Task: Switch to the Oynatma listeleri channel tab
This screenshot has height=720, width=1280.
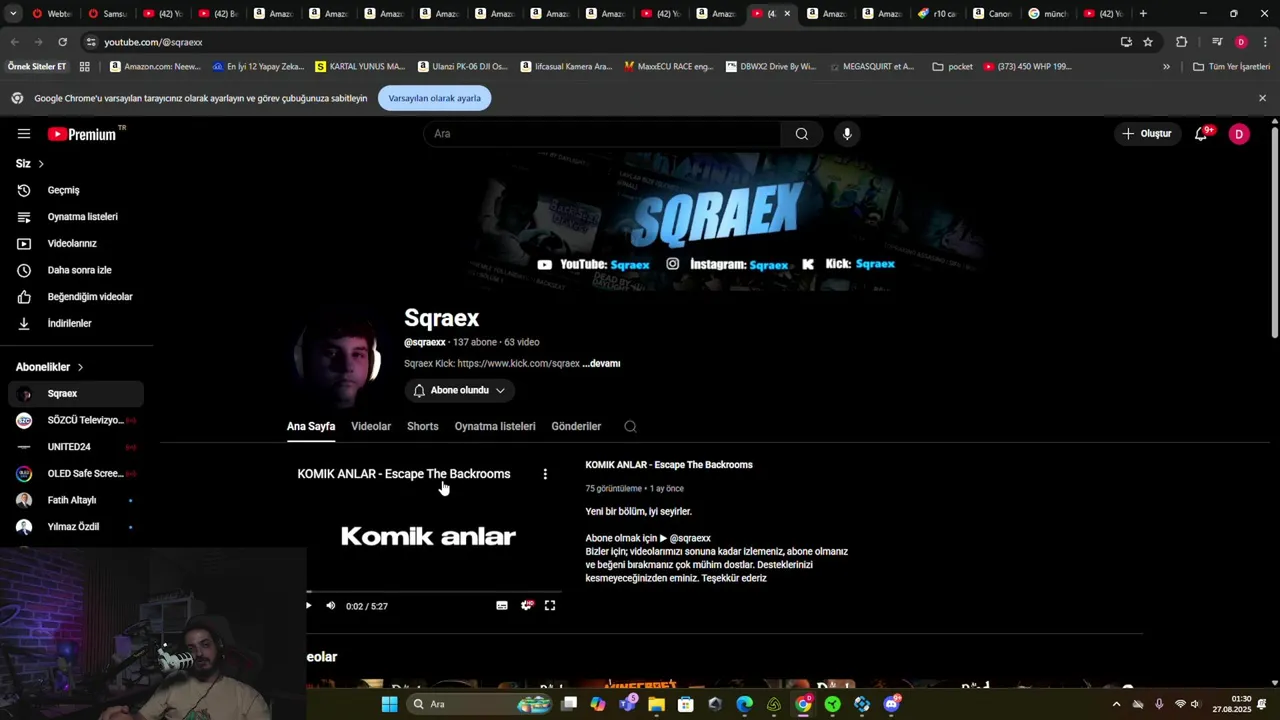Action: point(495,426)
